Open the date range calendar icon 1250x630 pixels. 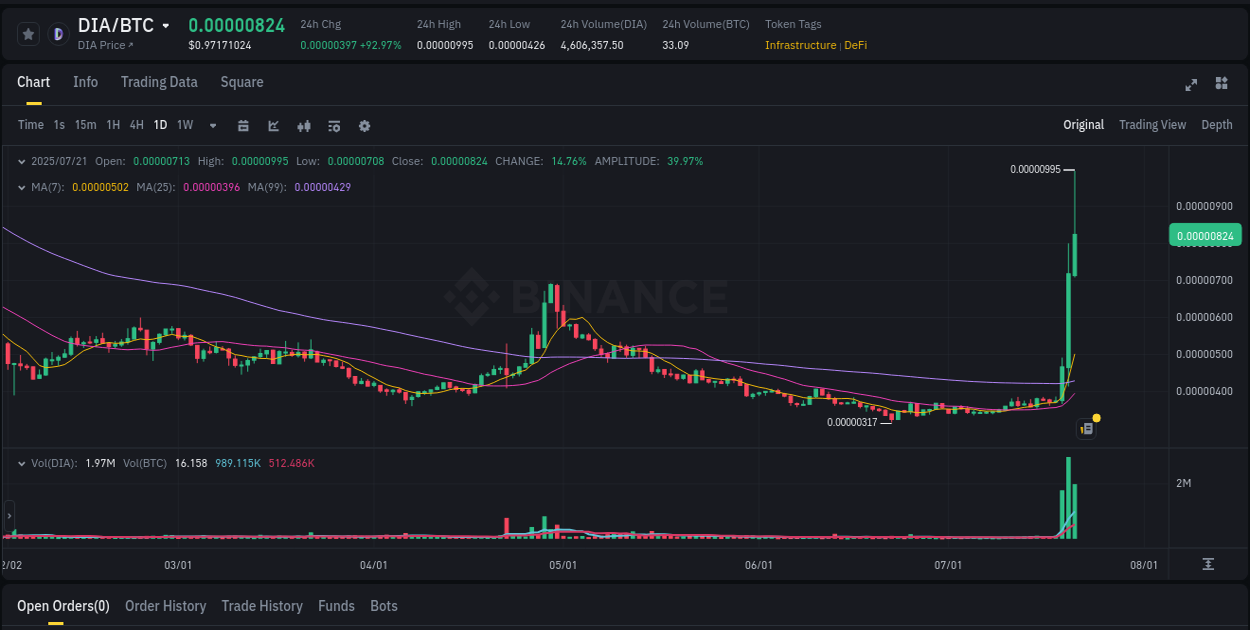point(243,126)
